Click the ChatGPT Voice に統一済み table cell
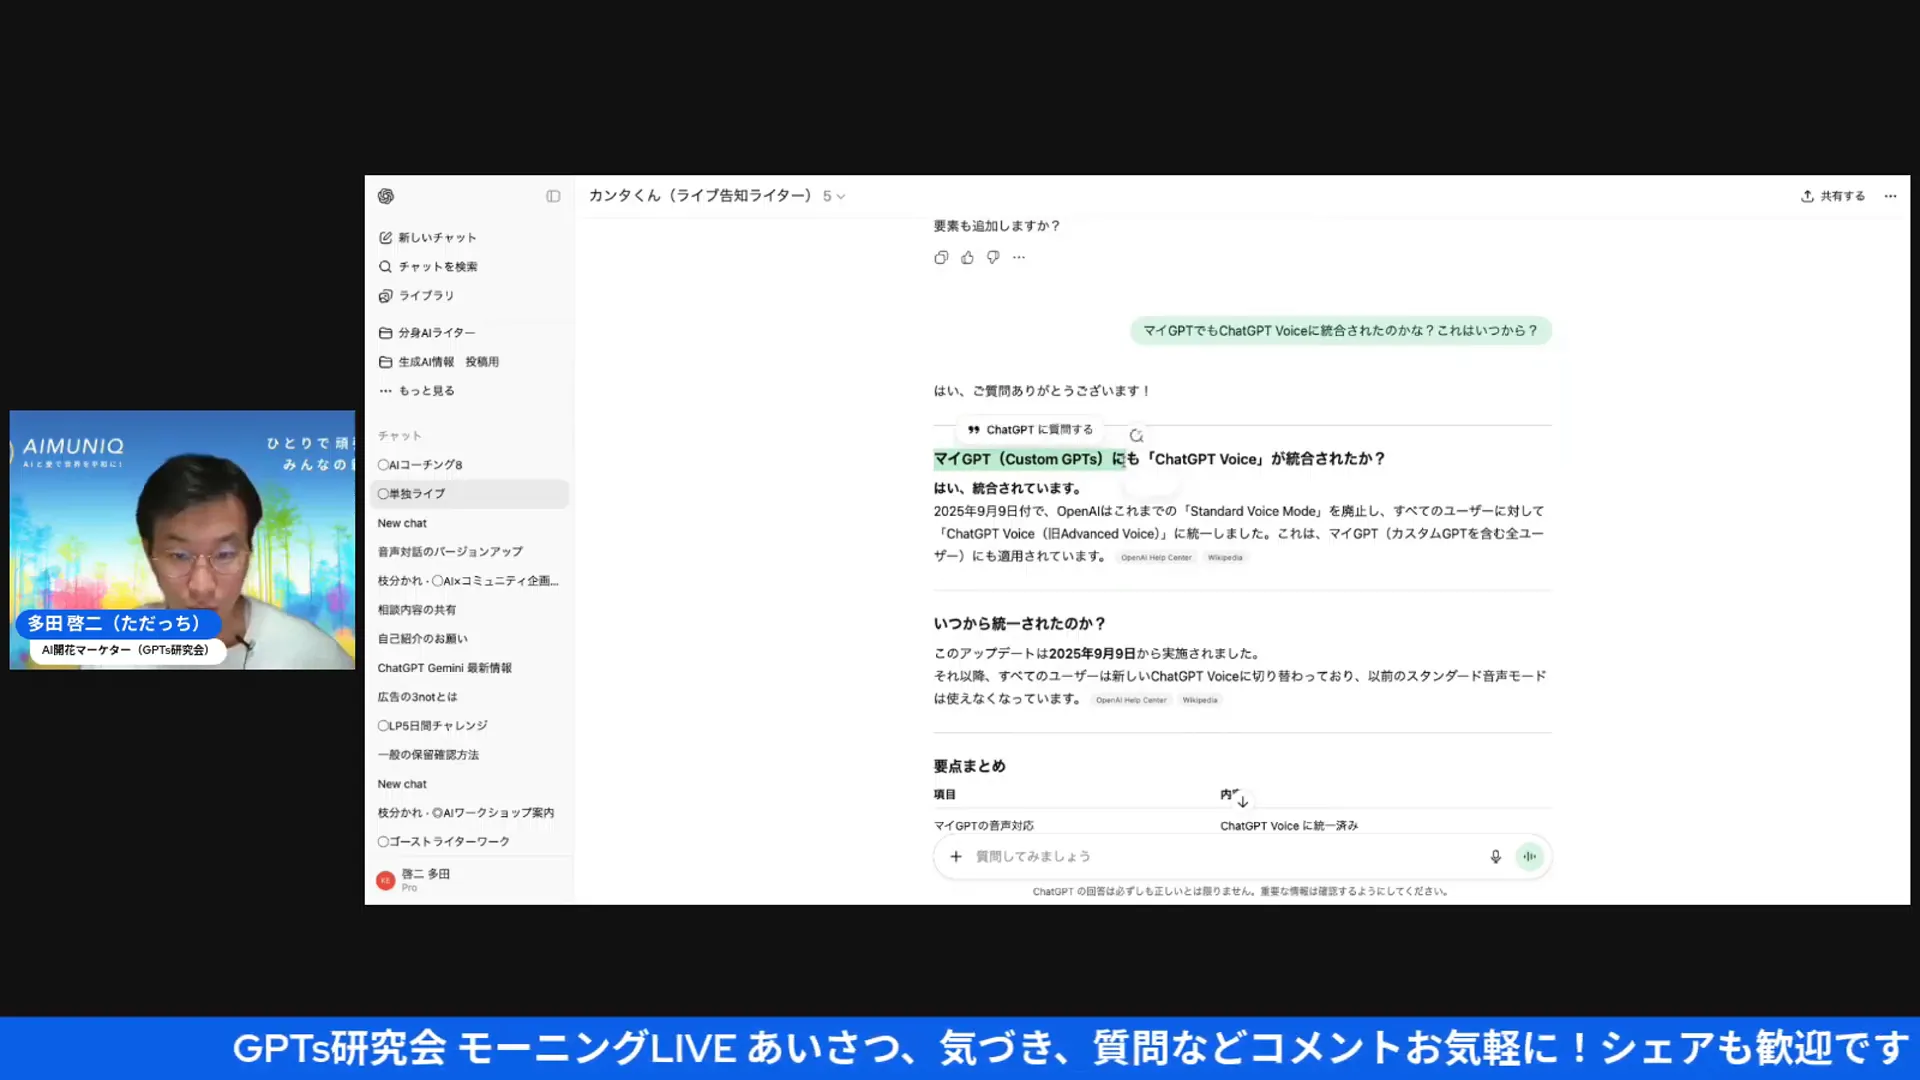This screenshot has width=1920, height=1080. pos(1288,825)
